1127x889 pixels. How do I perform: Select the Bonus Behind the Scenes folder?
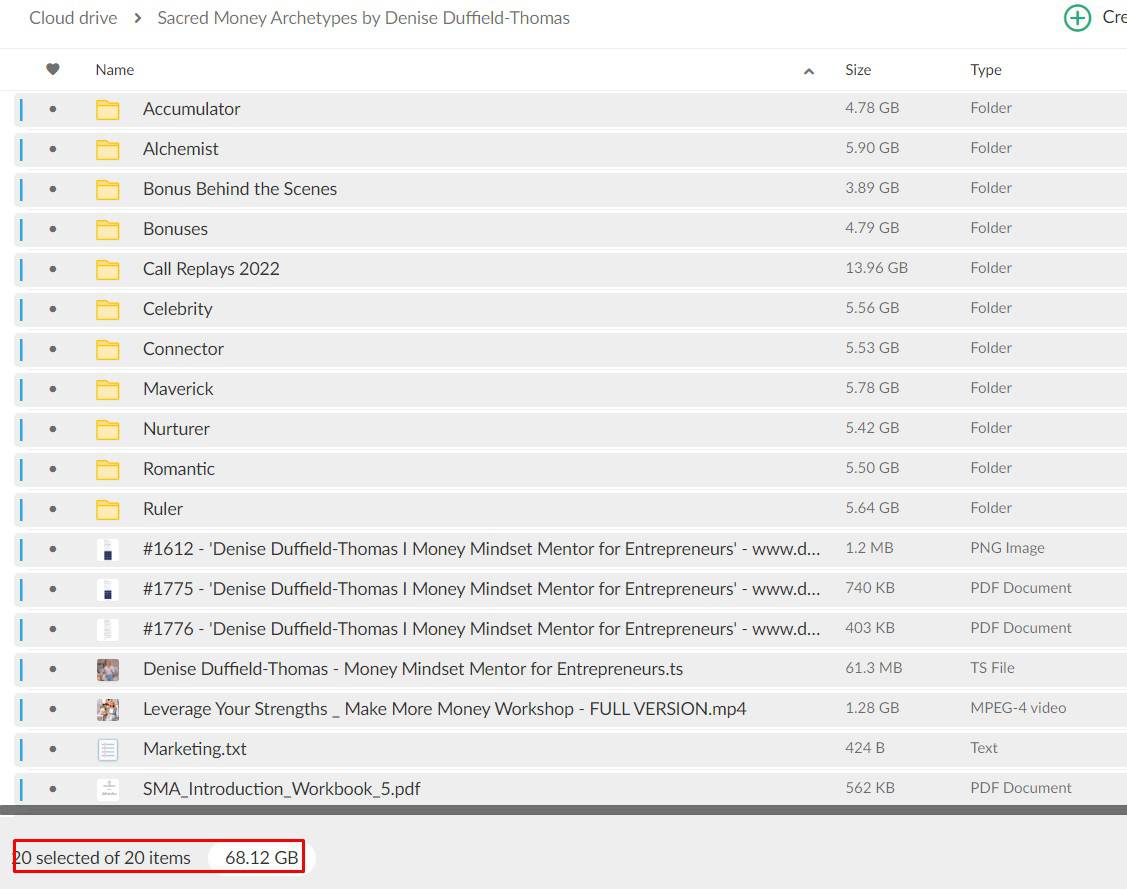[240, 189]
